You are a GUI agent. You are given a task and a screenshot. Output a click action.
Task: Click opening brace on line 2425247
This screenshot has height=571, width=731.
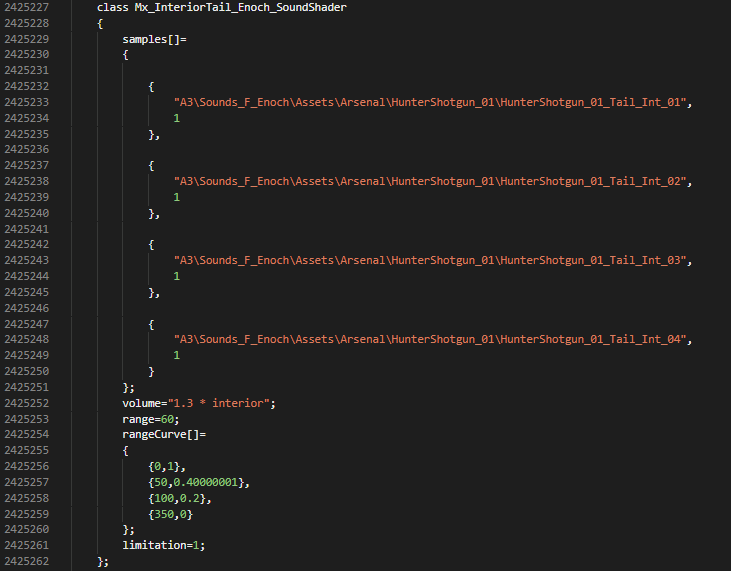click(x=151, y=324)
